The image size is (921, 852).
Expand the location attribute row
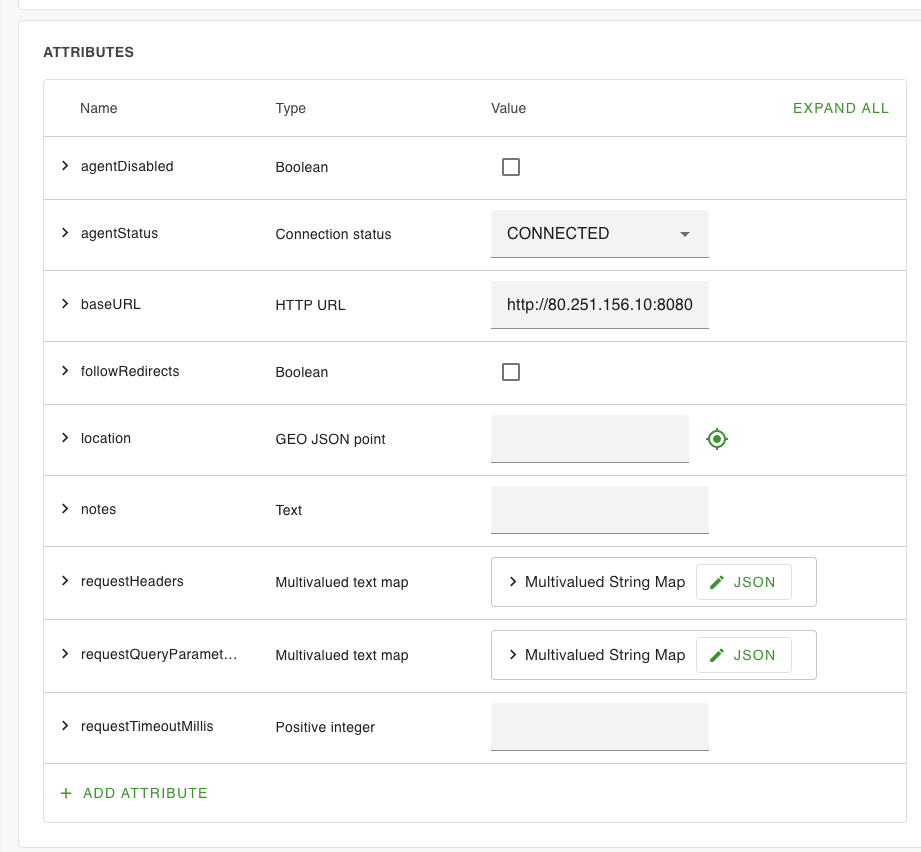65,438
